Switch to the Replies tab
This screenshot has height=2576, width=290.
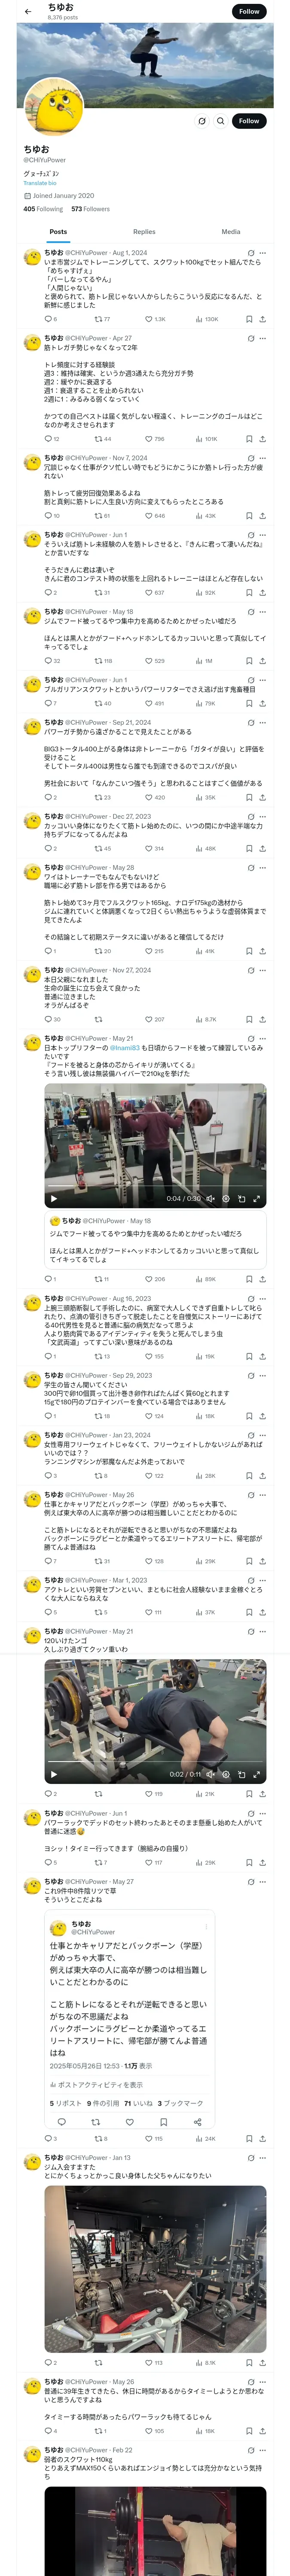[x=144, y=231]
